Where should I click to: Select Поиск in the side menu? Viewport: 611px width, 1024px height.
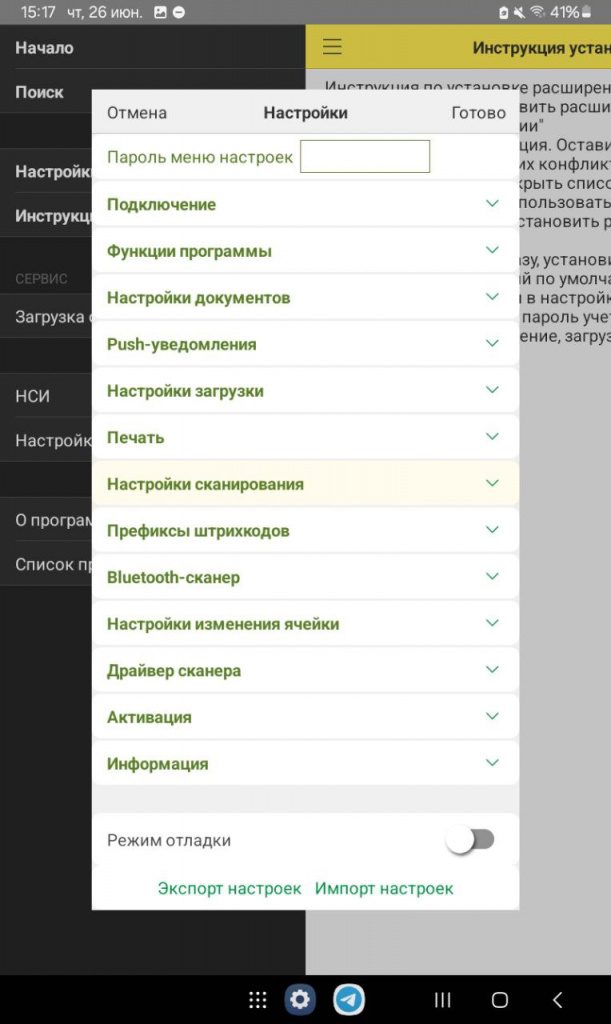(39, 92)
